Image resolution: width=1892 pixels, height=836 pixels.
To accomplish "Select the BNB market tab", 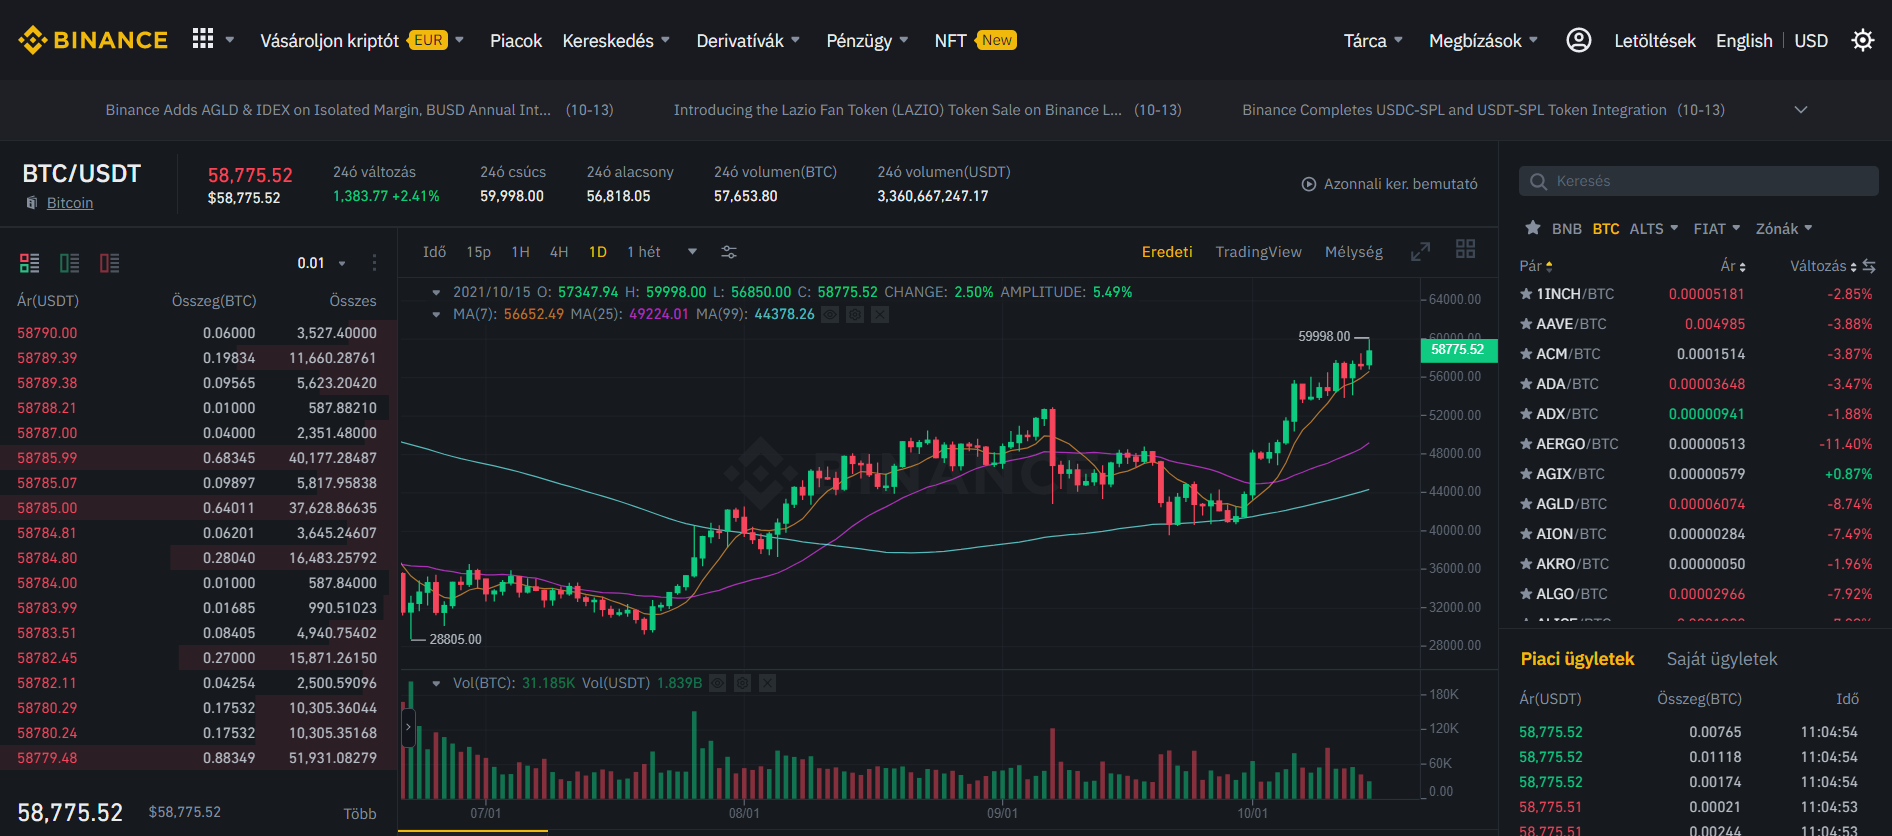I will coord(1567,229).
